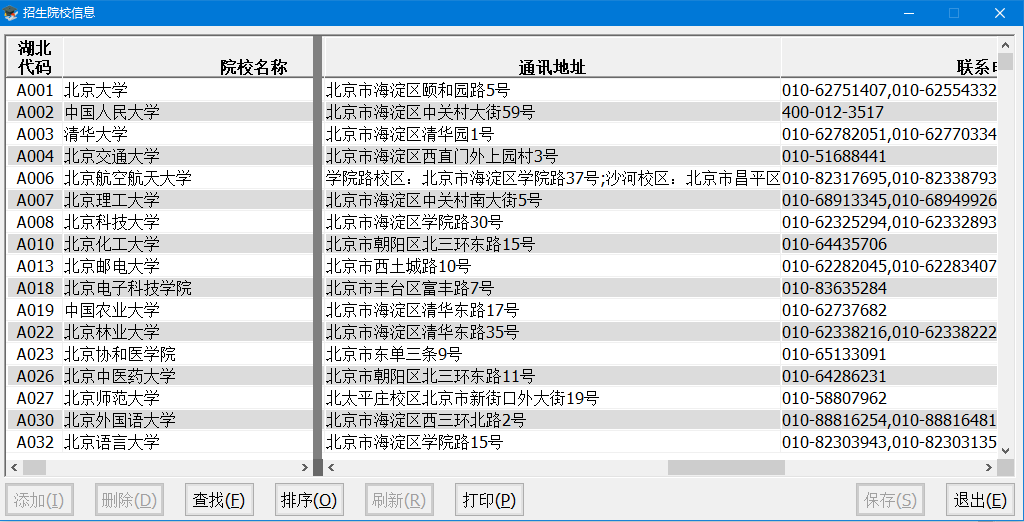The image size is (1024, 522).
Task: Click left pane scrollbar left arrow
Action: (14, 467)
